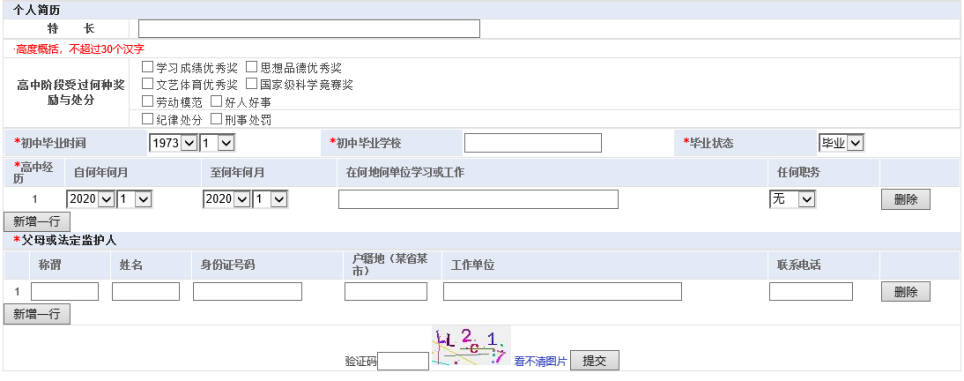Expand the 毕业状态 dropdown
Screen dimensions: 964x381
842,143
